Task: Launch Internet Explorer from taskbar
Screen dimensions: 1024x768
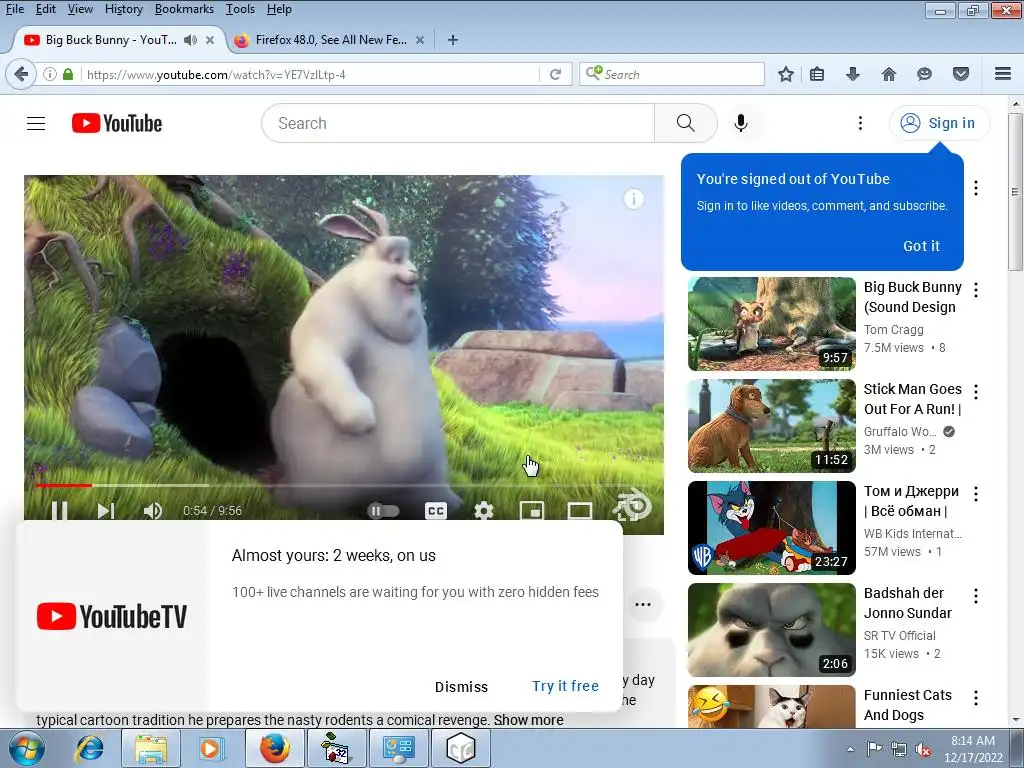Action: pos(89,748)
